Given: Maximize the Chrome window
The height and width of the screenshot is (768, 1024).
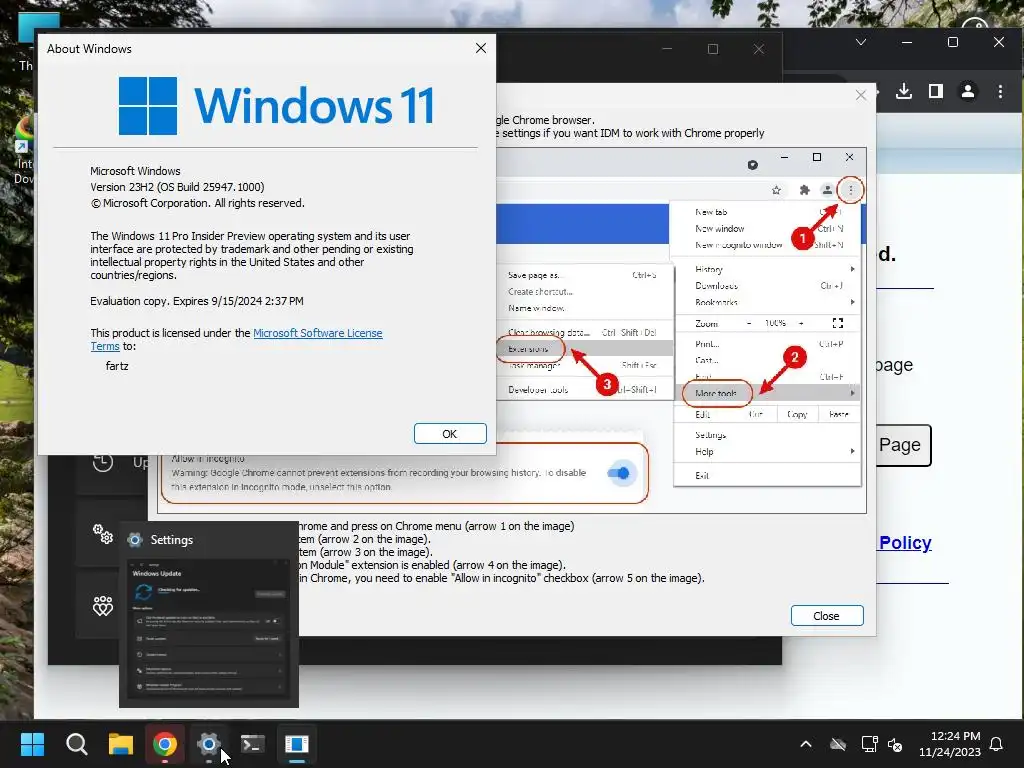Looking at the screenshot, I should click(953, 42).
